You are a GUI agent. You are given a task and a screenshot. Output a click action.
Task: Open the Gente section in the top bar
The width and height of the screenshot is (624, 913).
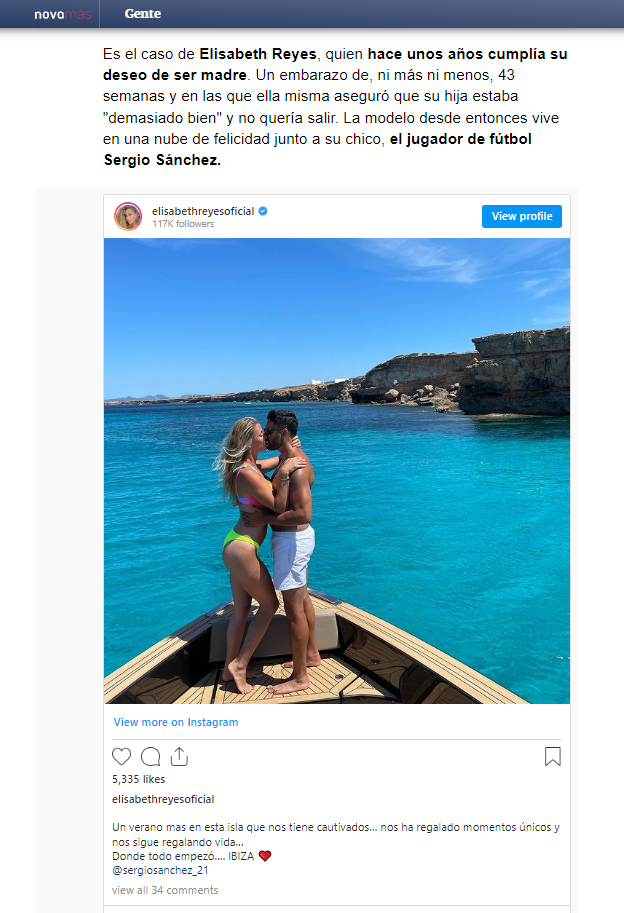(x=143, y=14)
